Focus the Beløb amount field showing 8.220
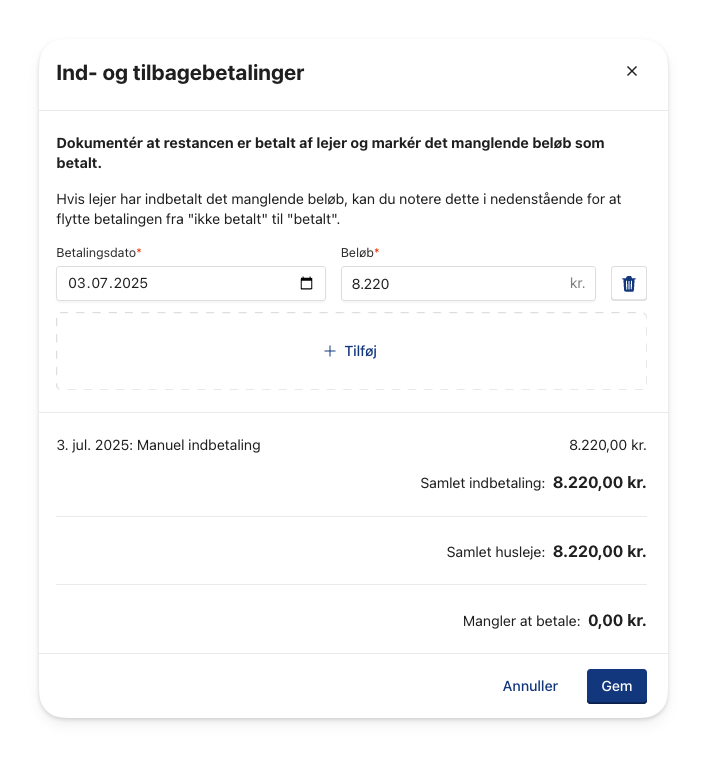Viewport: 707px width, 757px height. pyautogui.click(x=468, y=284)
